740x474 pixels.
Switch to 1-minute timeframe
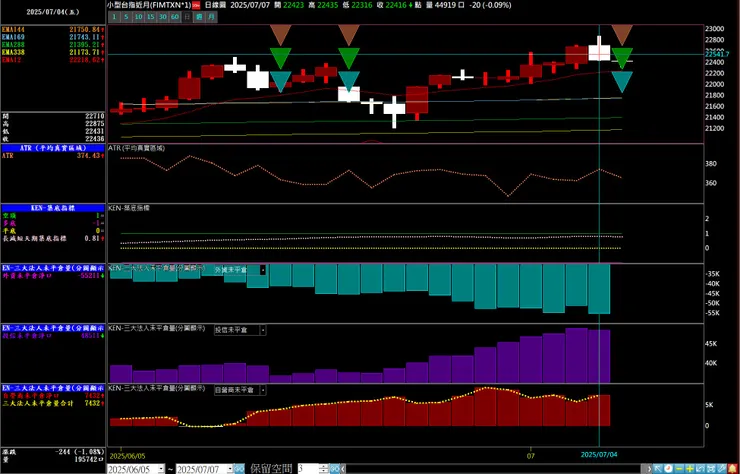coord(113,17)
